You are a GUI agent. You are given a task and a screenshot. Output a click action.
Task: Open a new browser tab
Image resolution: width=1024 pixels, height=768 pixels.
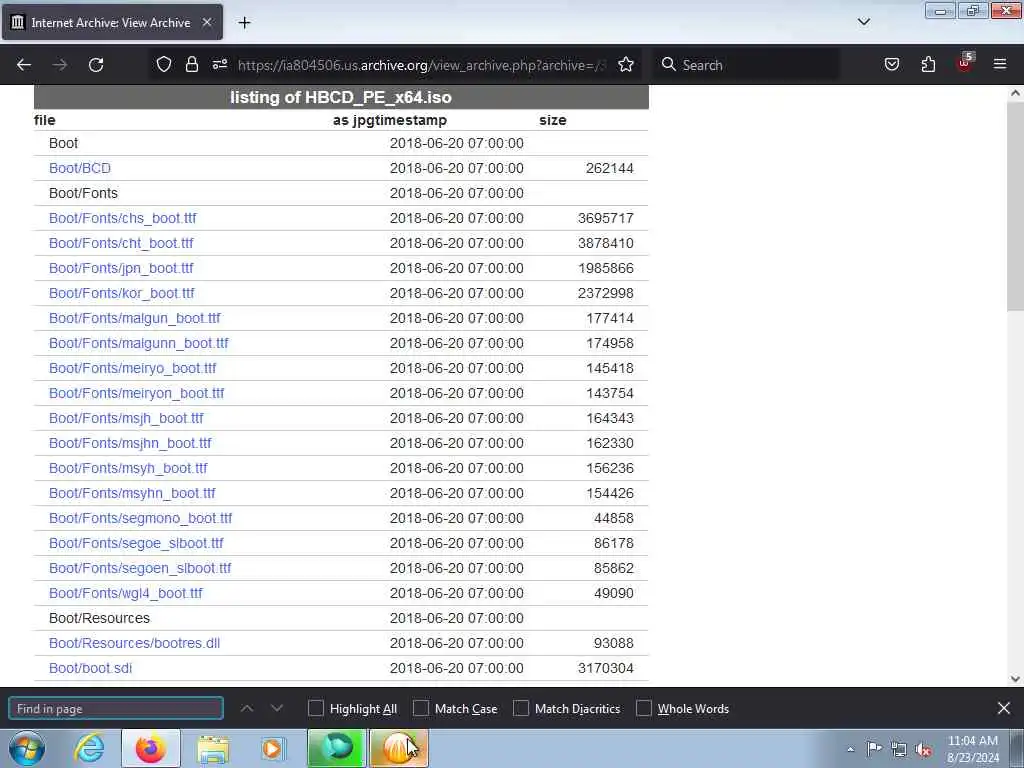pos(244,23)
